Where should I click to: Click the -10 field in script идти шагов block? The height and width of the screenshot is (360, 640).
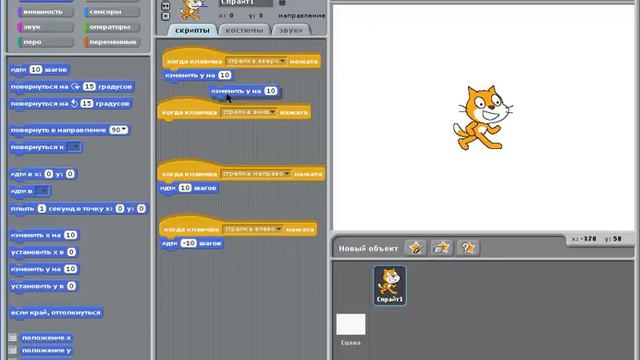point(189,243)
